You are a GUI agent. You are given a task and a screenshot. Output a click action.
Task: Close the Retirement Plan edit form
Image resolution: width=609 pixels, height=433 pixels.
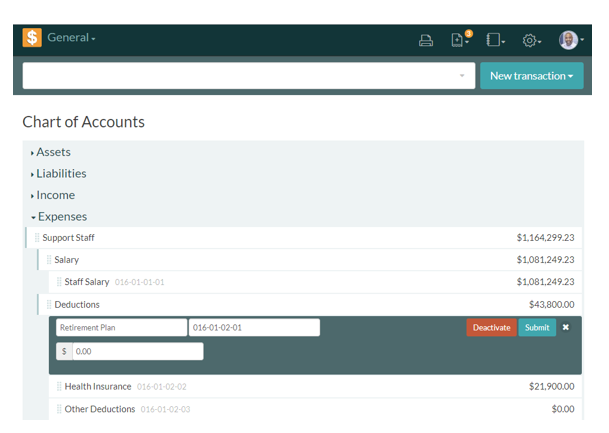566,328
